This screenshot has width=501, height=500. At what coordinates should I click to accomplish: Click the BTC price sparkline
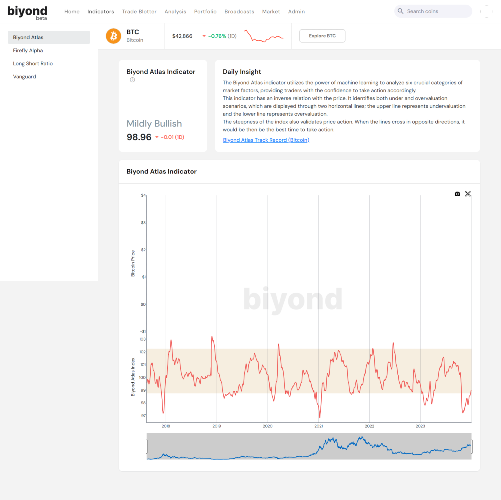click(263, 36)
